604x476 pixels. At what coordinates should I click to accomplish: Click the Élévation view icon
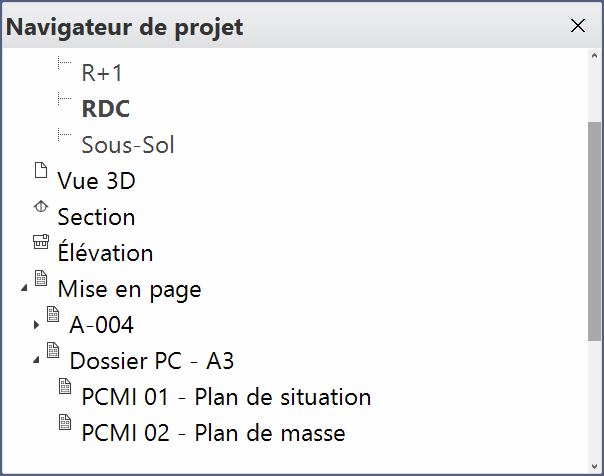pyautogui.click(x=41, y=244)
